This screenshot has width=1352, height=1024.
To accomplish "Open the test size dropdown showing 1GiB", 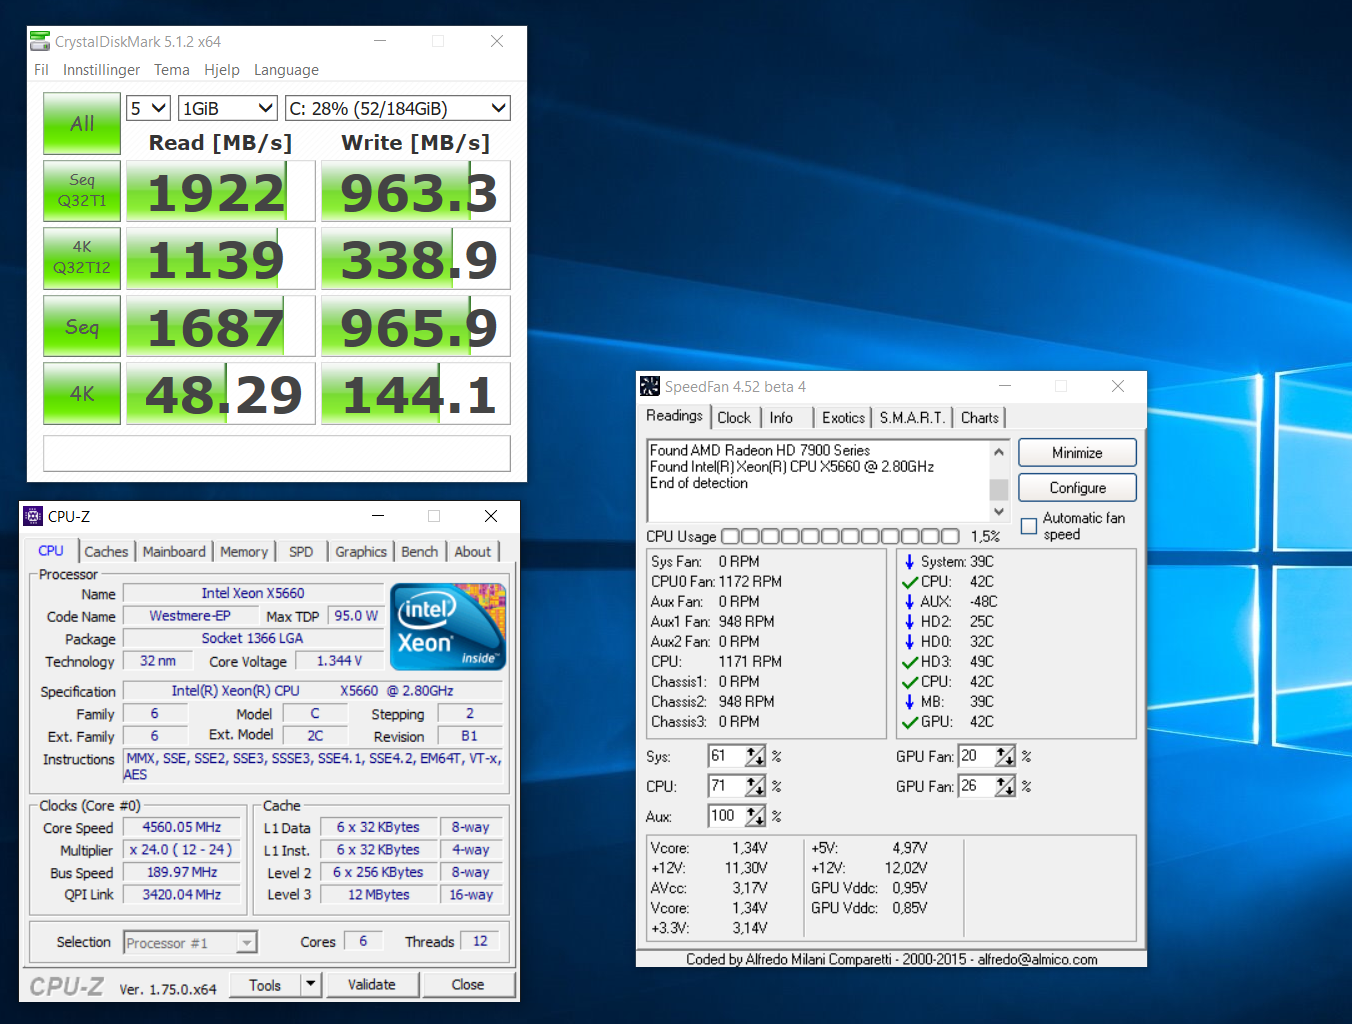I will [228, 108].
